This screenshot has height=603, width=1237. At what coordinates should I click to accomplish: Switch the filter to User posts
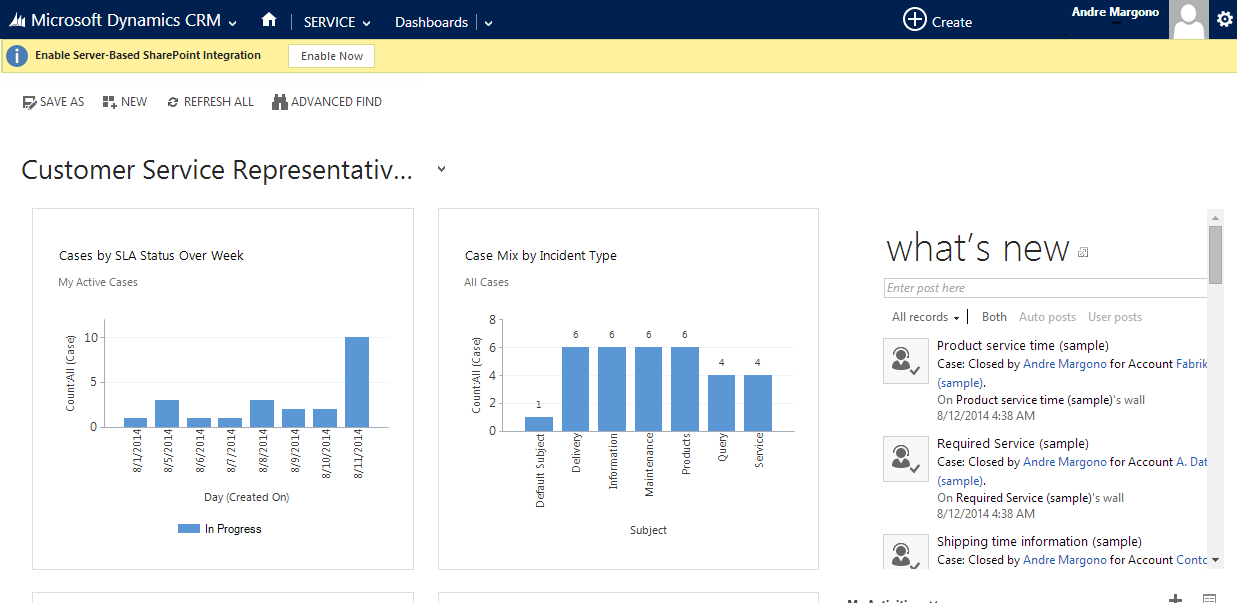click(1114, 317)
